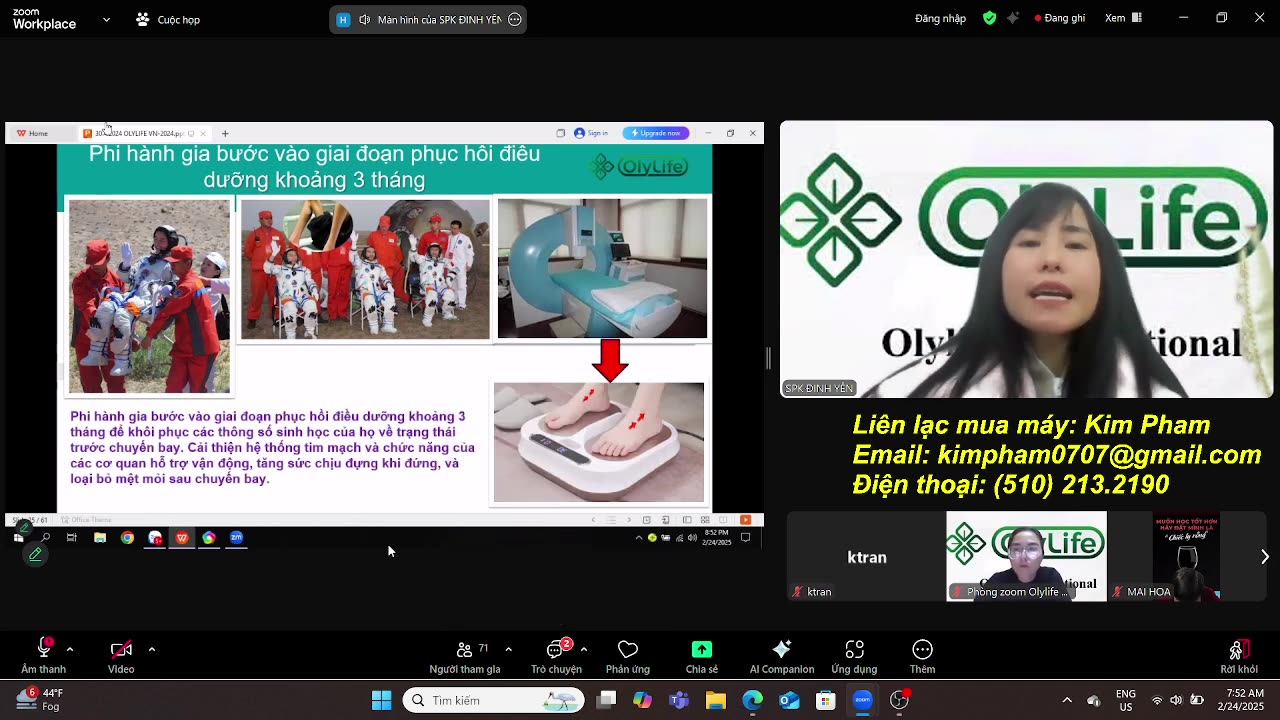
Task: Click Upgrade now in shared WPS window
Action: click(655, 133)
